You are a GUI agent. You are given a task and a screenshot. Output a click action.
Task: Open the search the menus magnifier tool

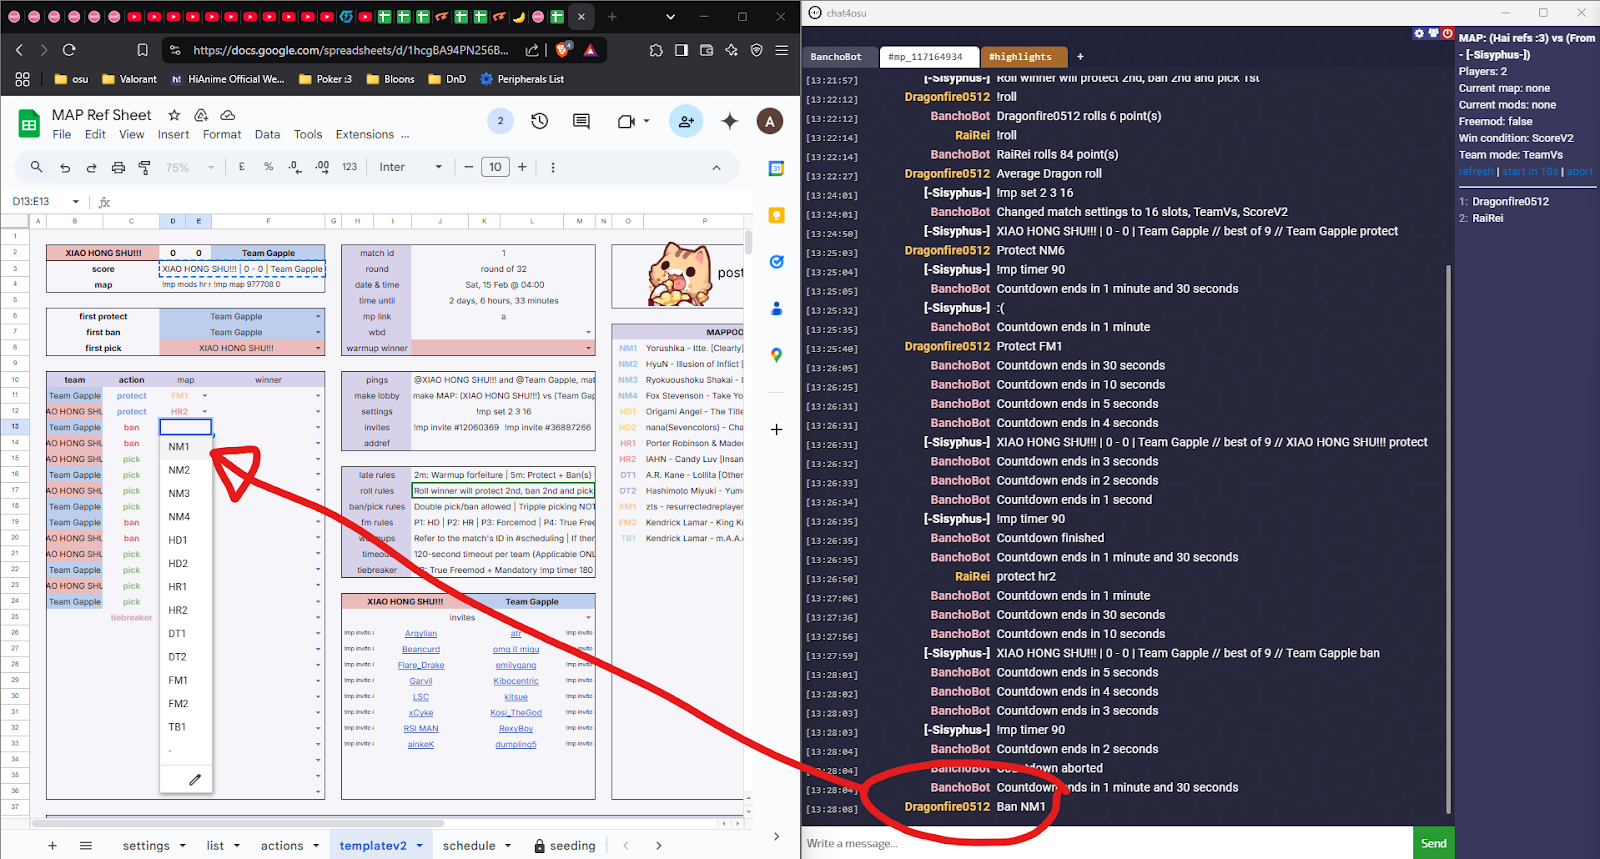[36, 167]
